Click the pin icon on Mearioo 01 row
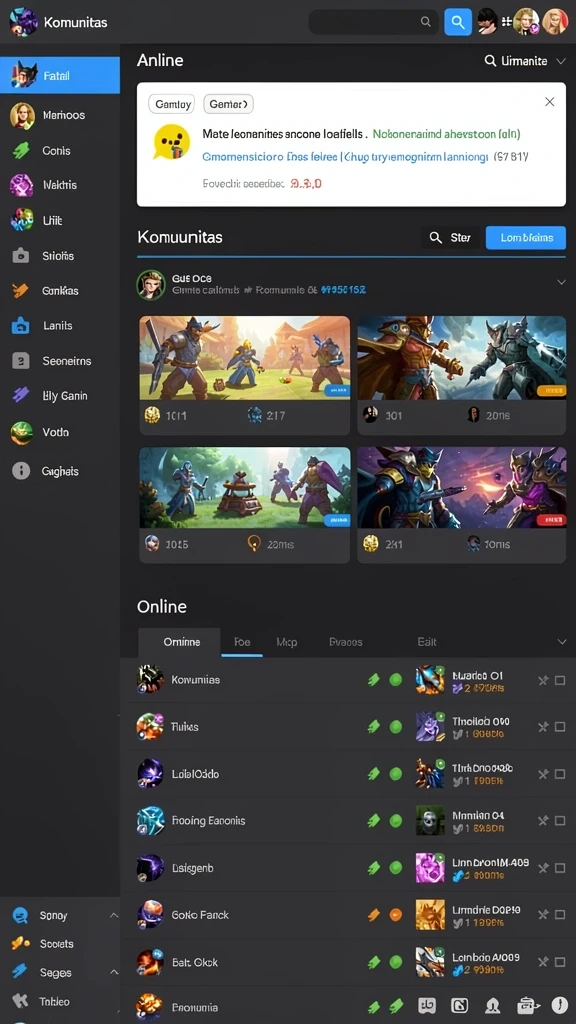The image size is (576, 1024). tap(543, 680)
